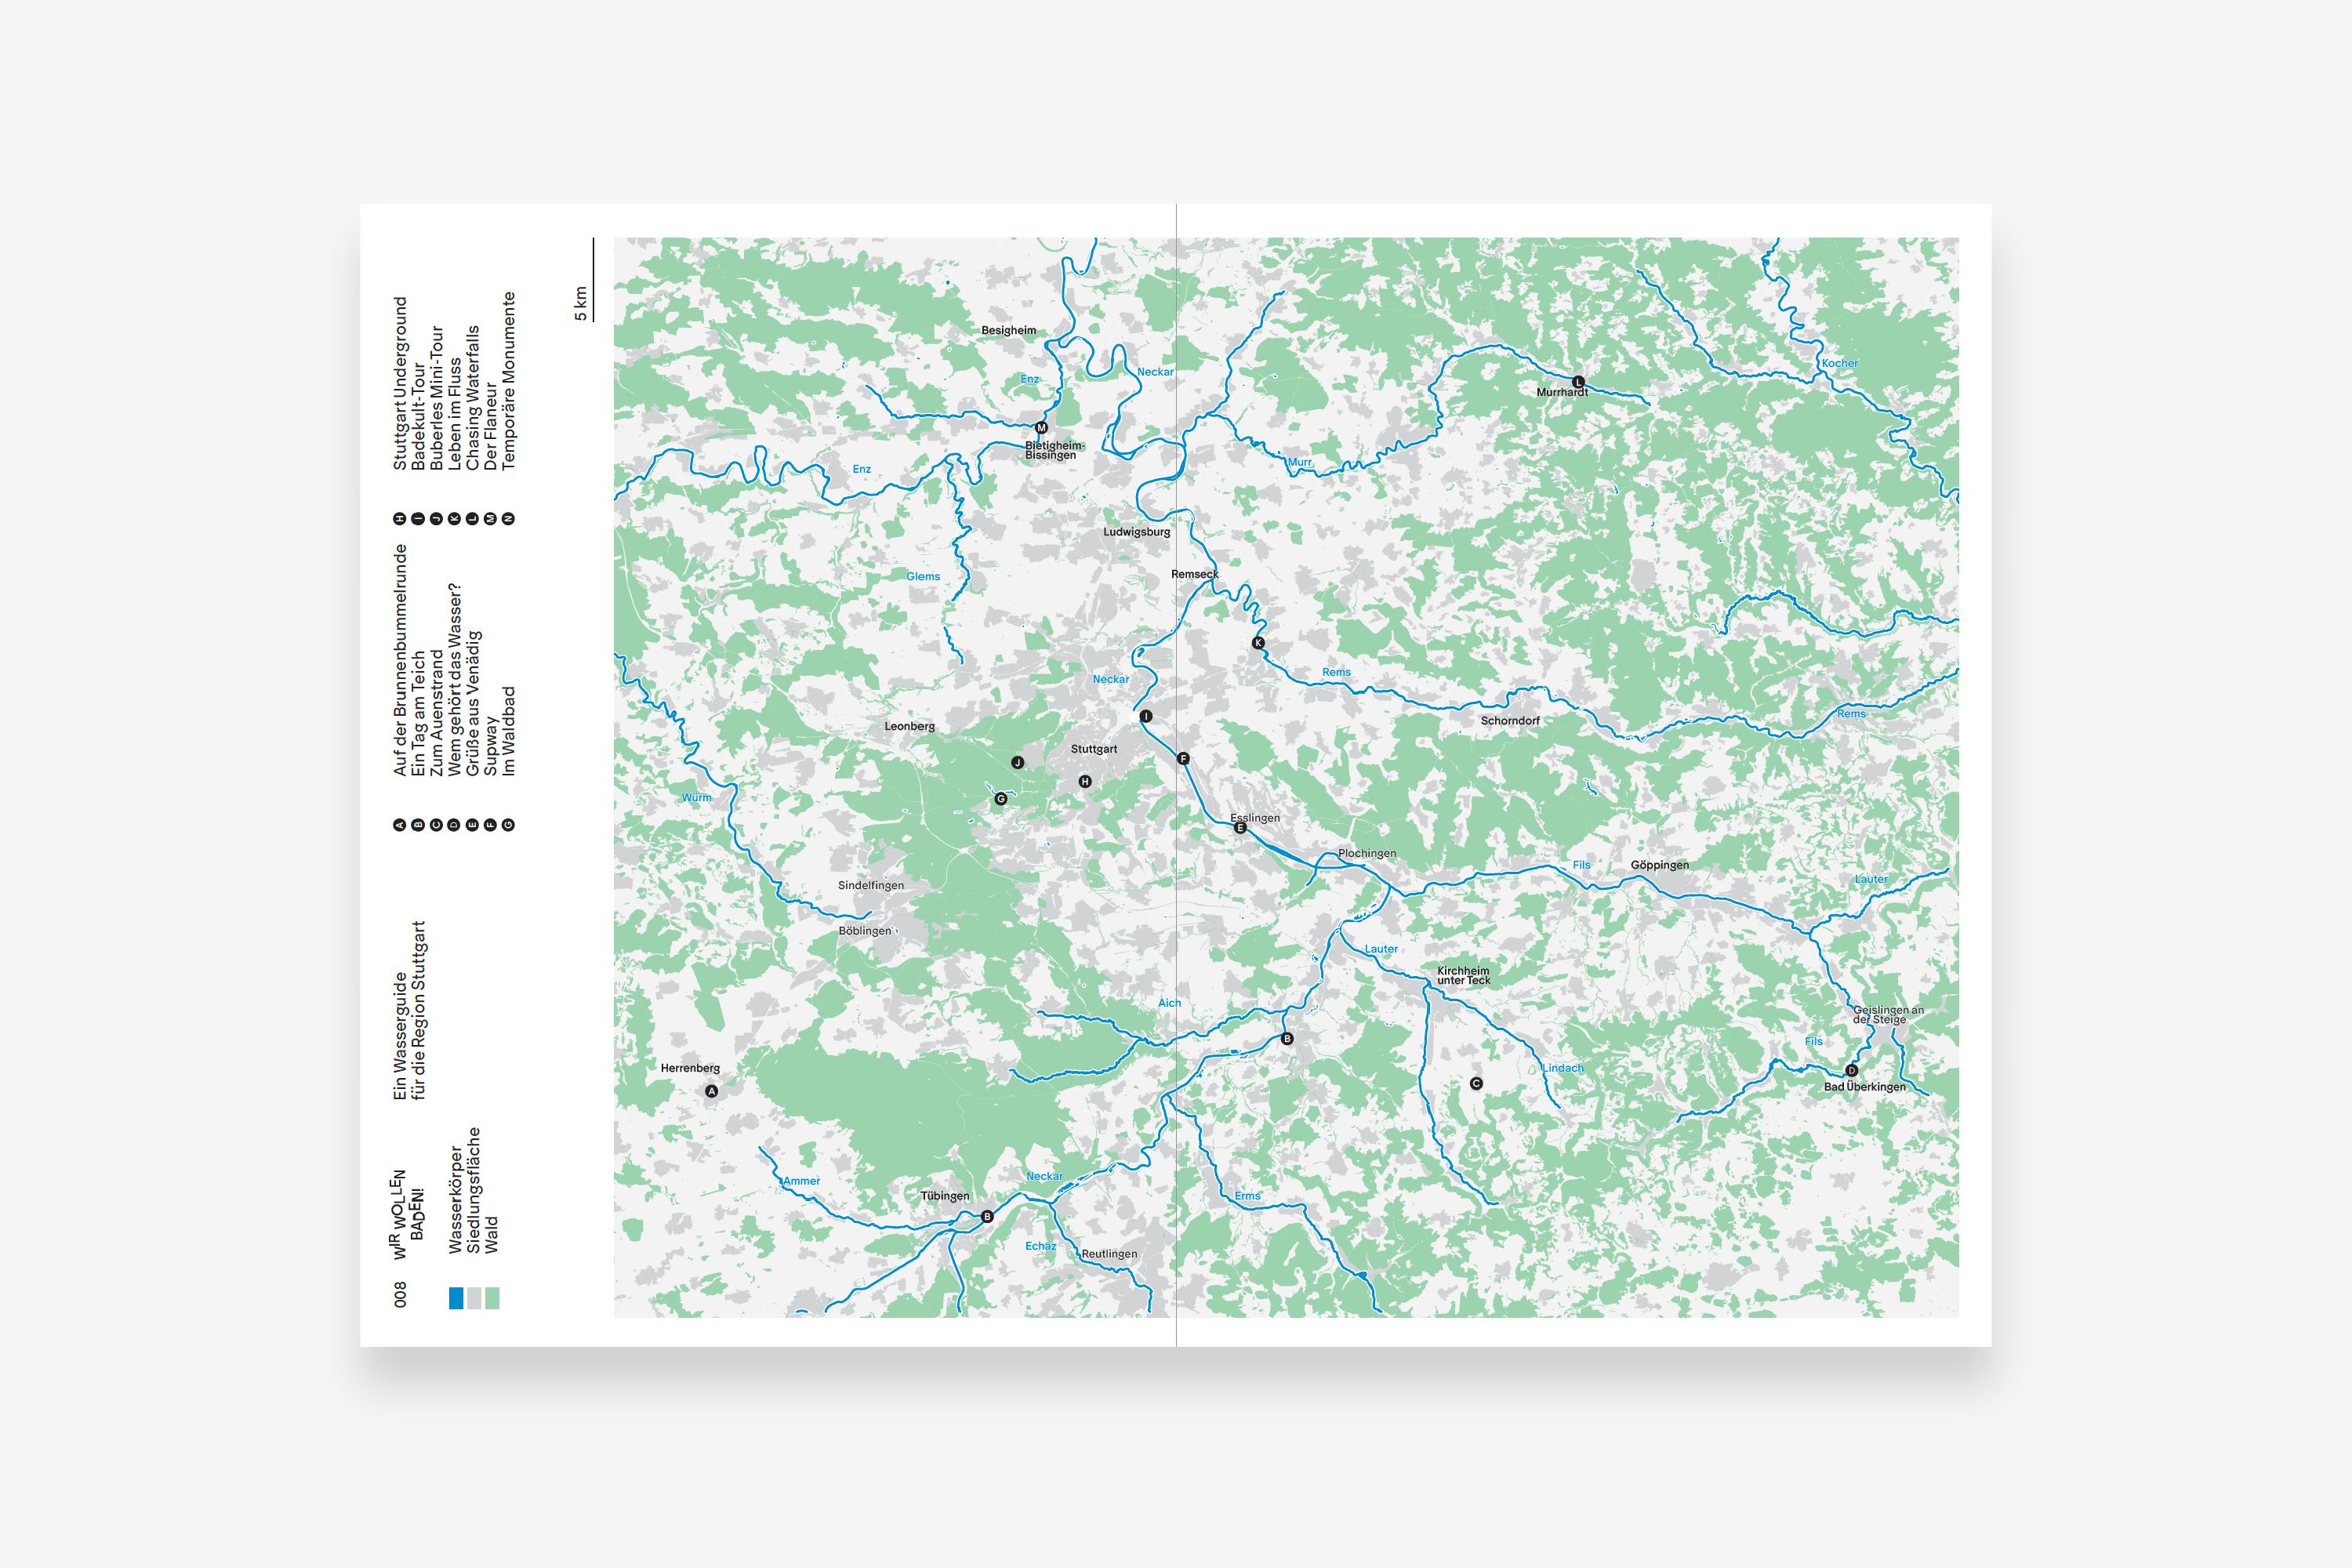Click the 'Auf der Brunnenbummelrunde' legend entry
2352x1568 pixels.
[x=400, y=660]
